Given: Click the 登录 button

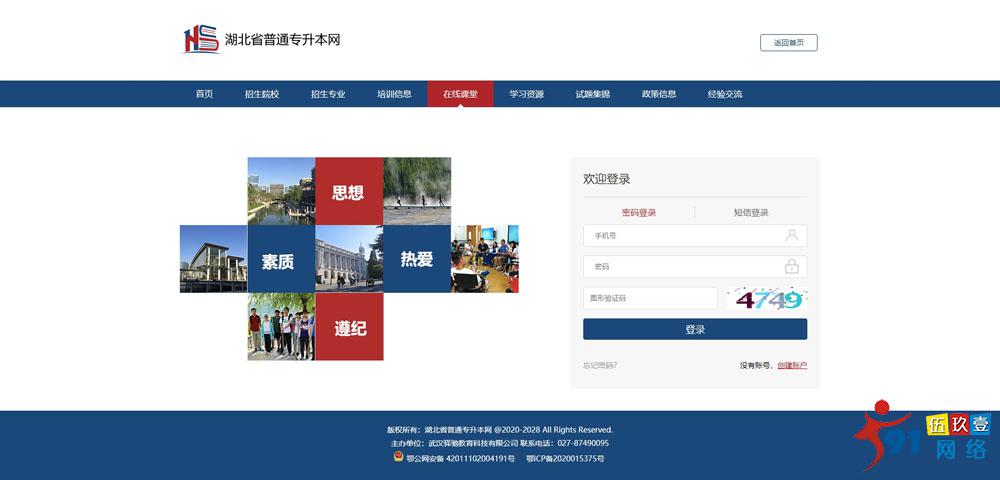Looking at the screenshot, I should point(695,330).
